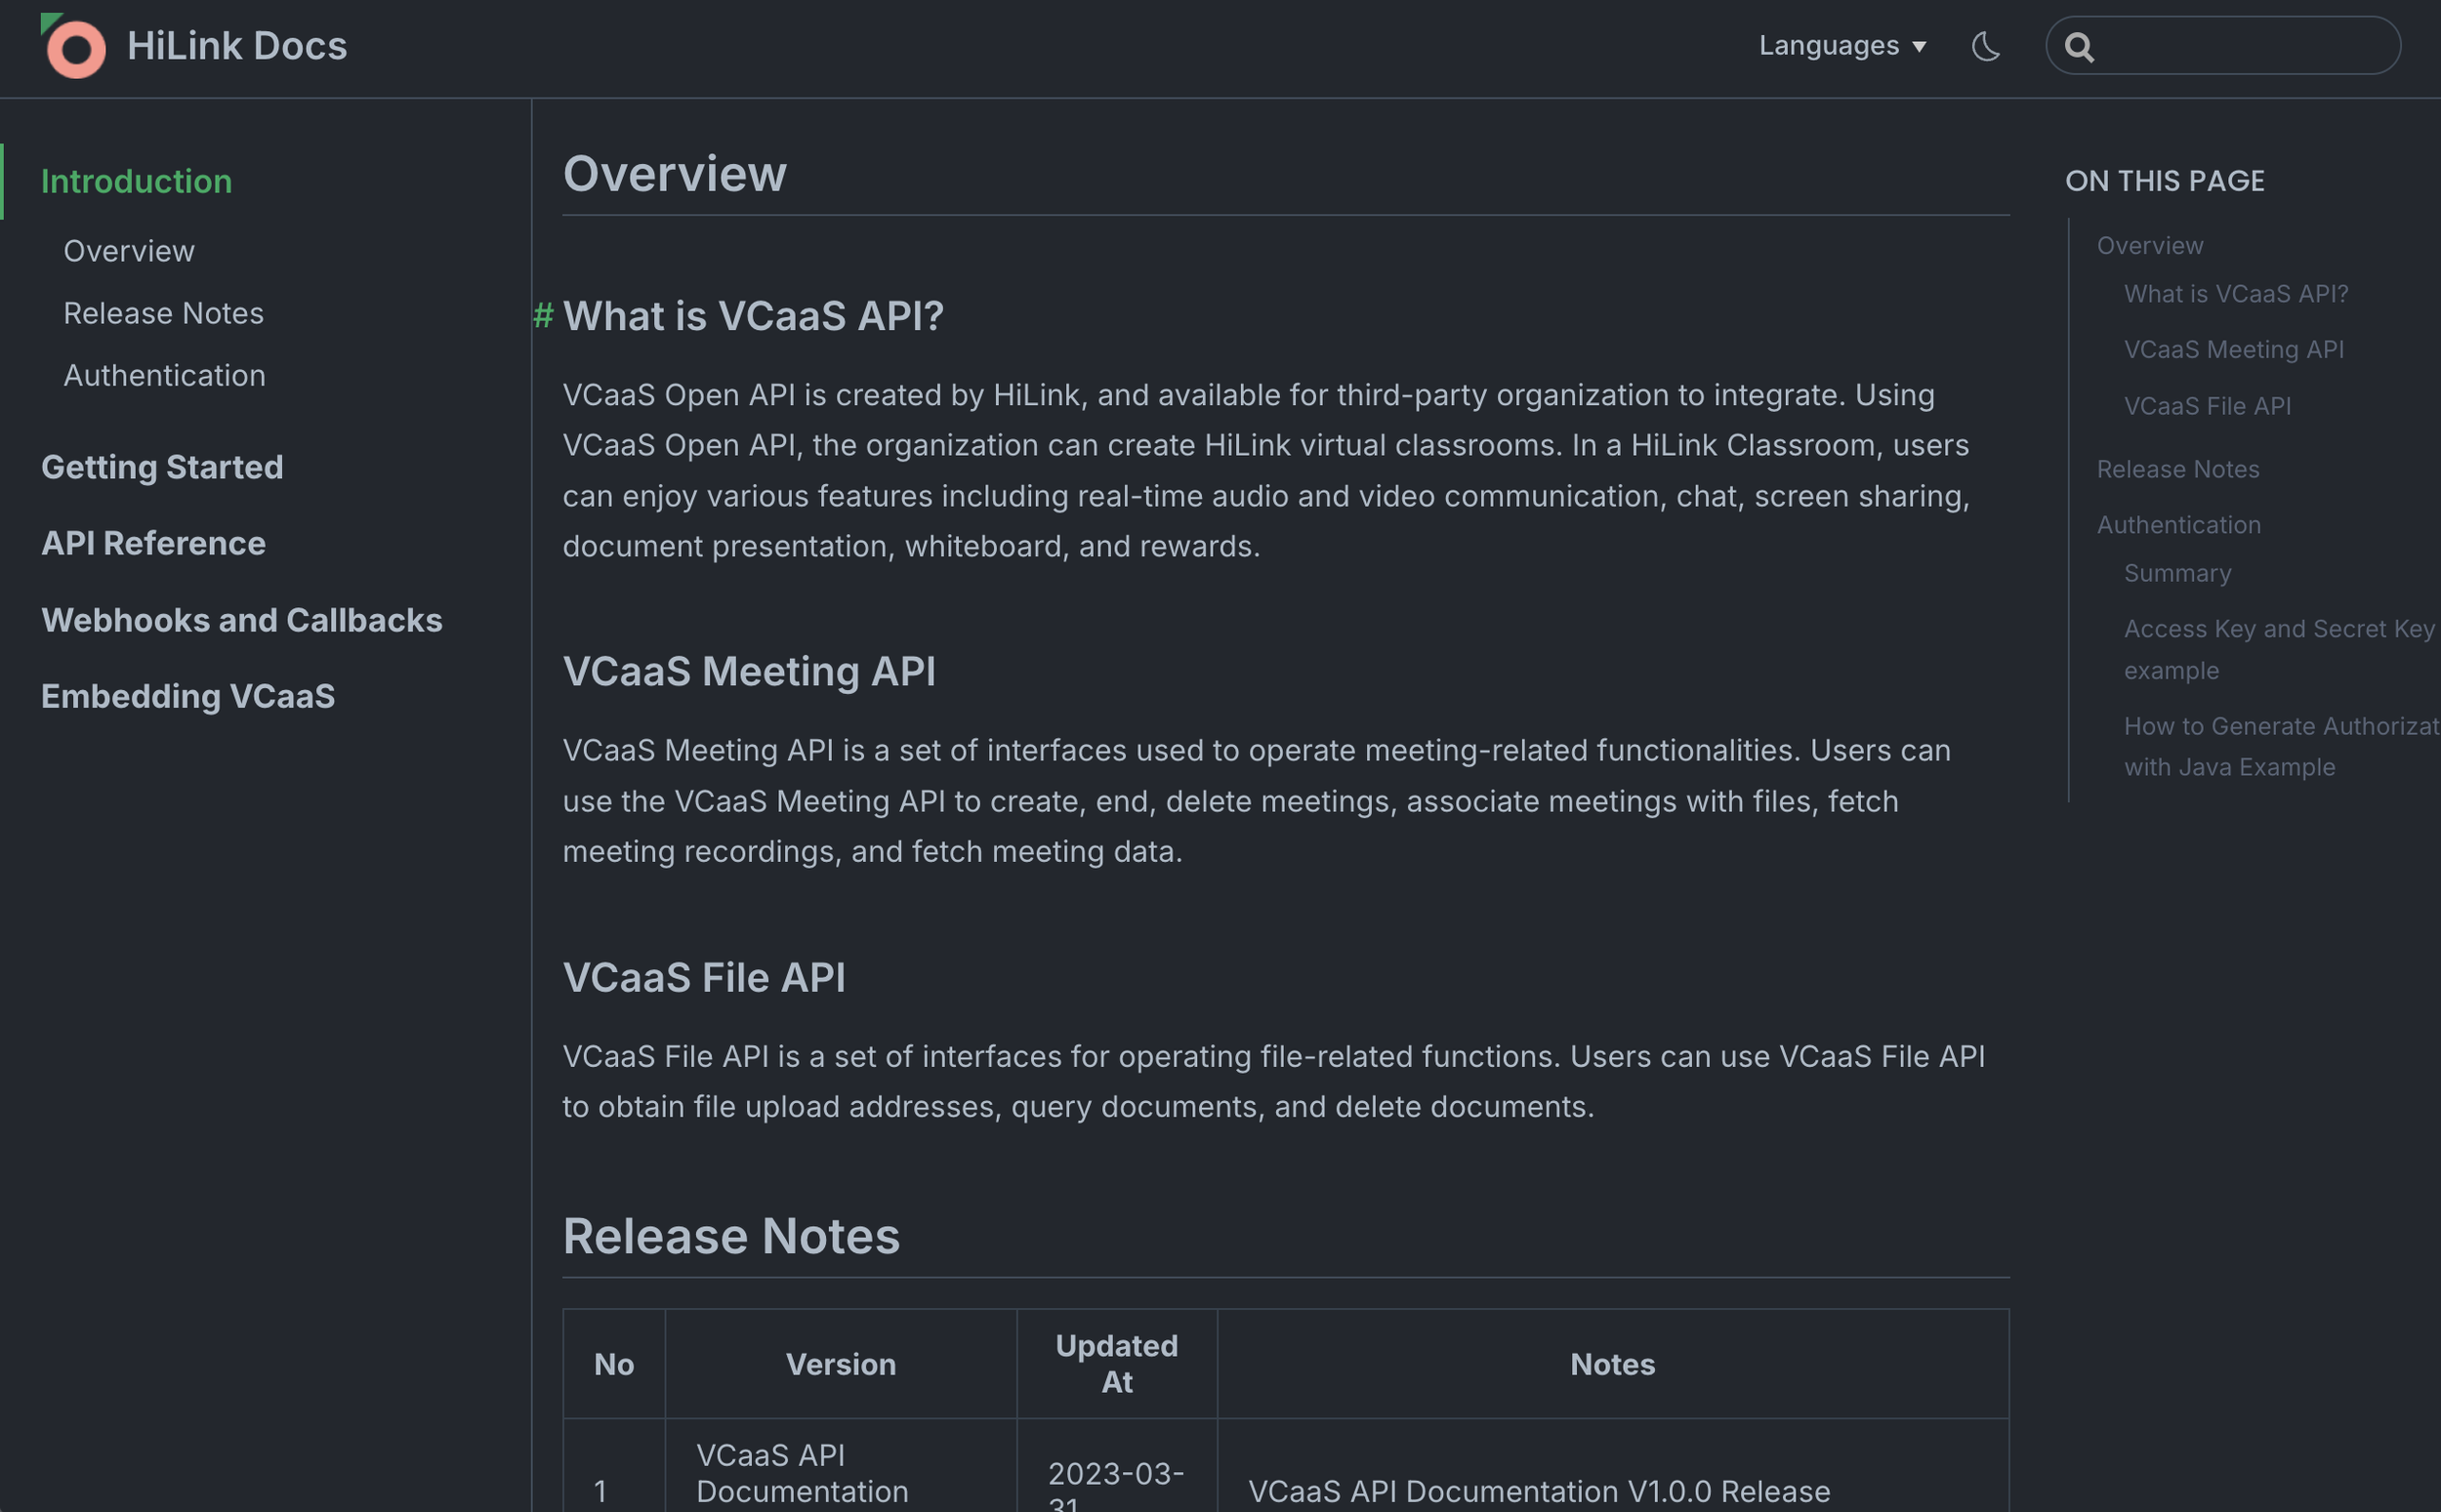The image size is (2441, 1512).
Task: Open the Languages dropdown
Action: click(x=1842, y=46)
